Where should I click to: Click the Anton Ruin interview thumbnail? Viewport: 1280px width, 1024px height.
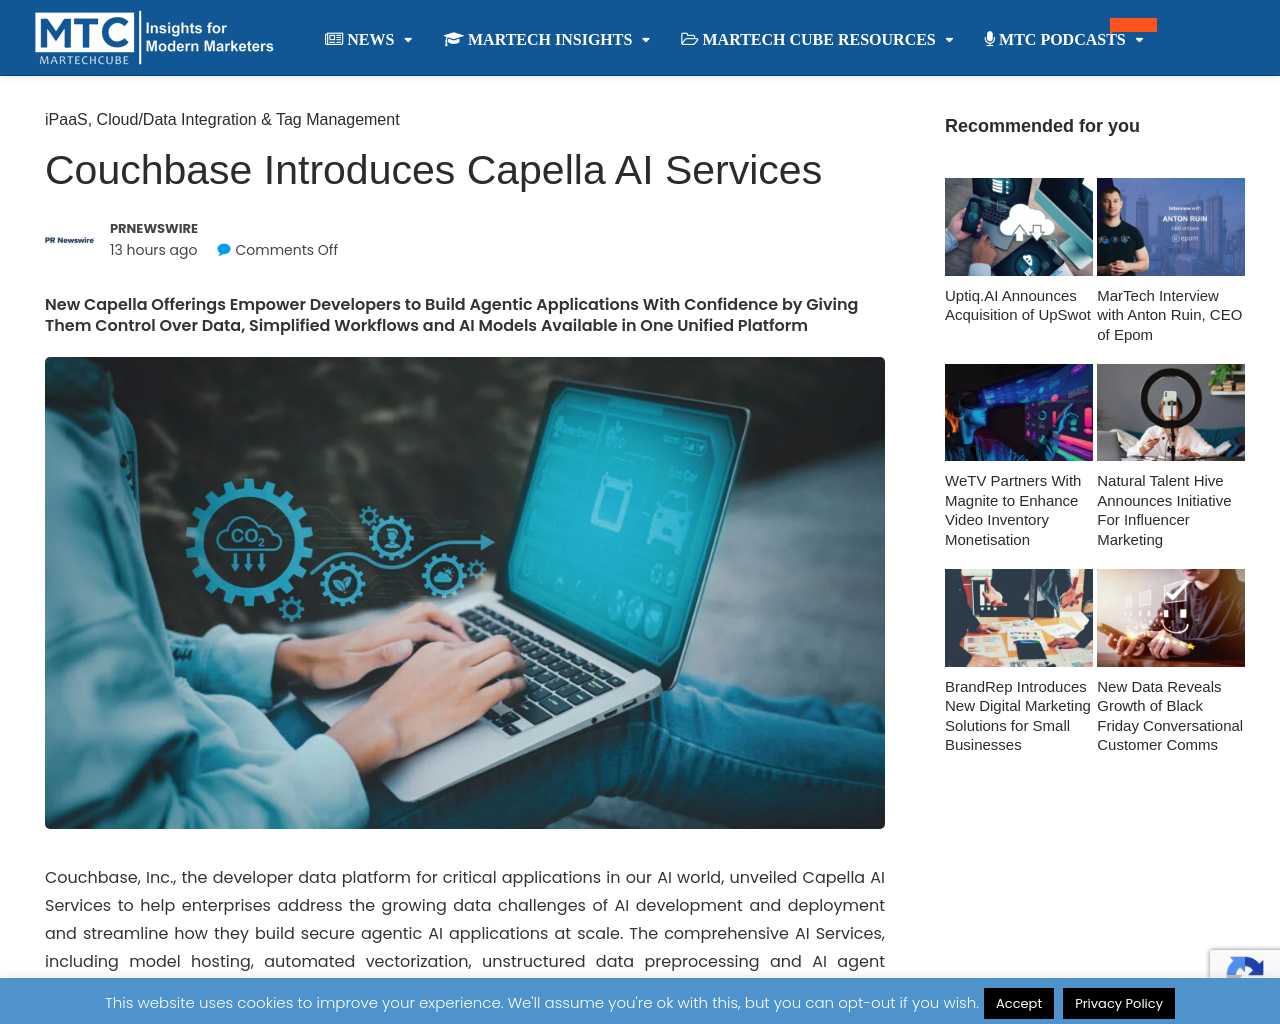[1171, 227]
